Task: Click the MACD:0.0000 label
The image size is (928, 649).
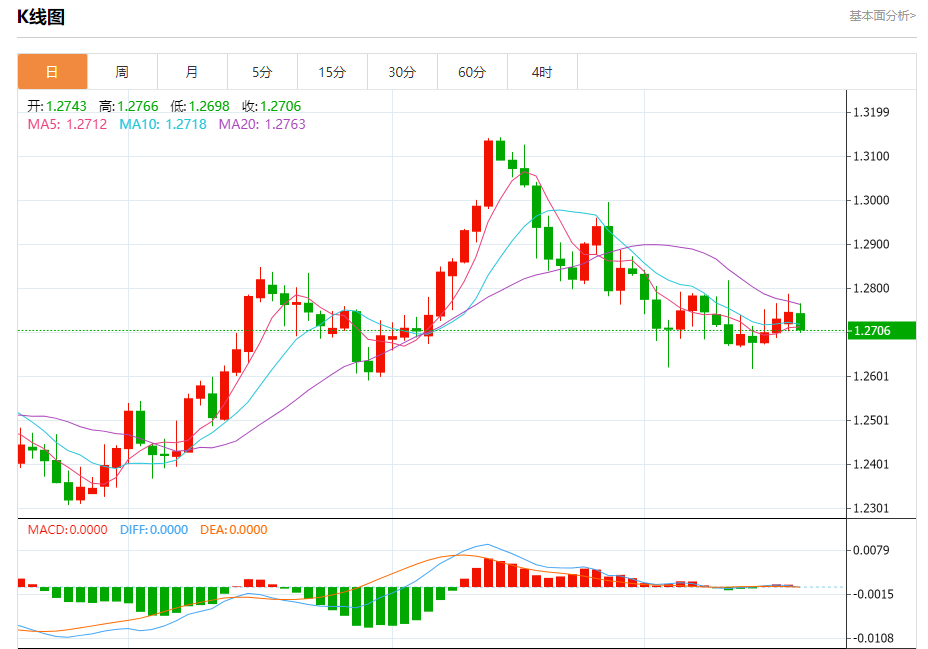Action: (67, 529)
